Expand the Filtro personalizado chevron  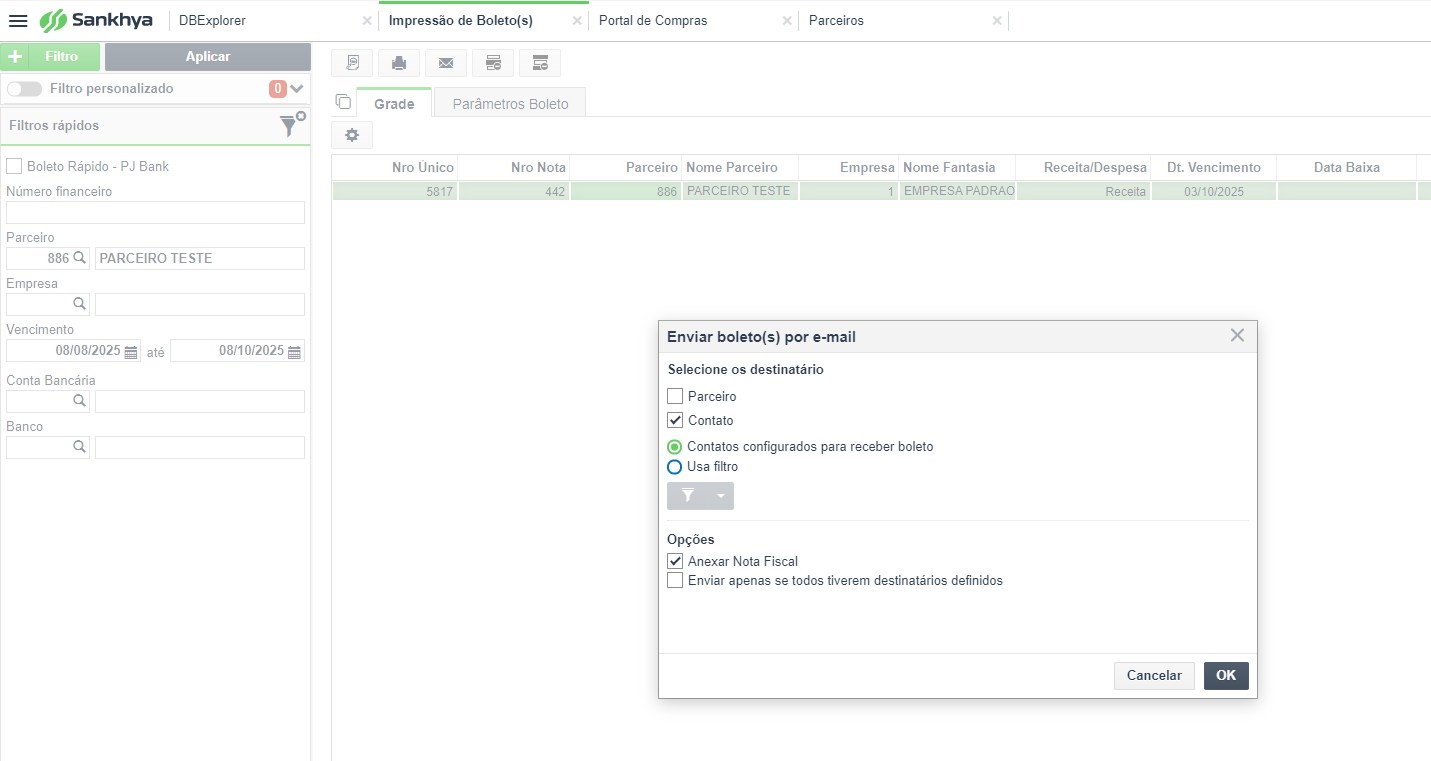tap(296, 89)
